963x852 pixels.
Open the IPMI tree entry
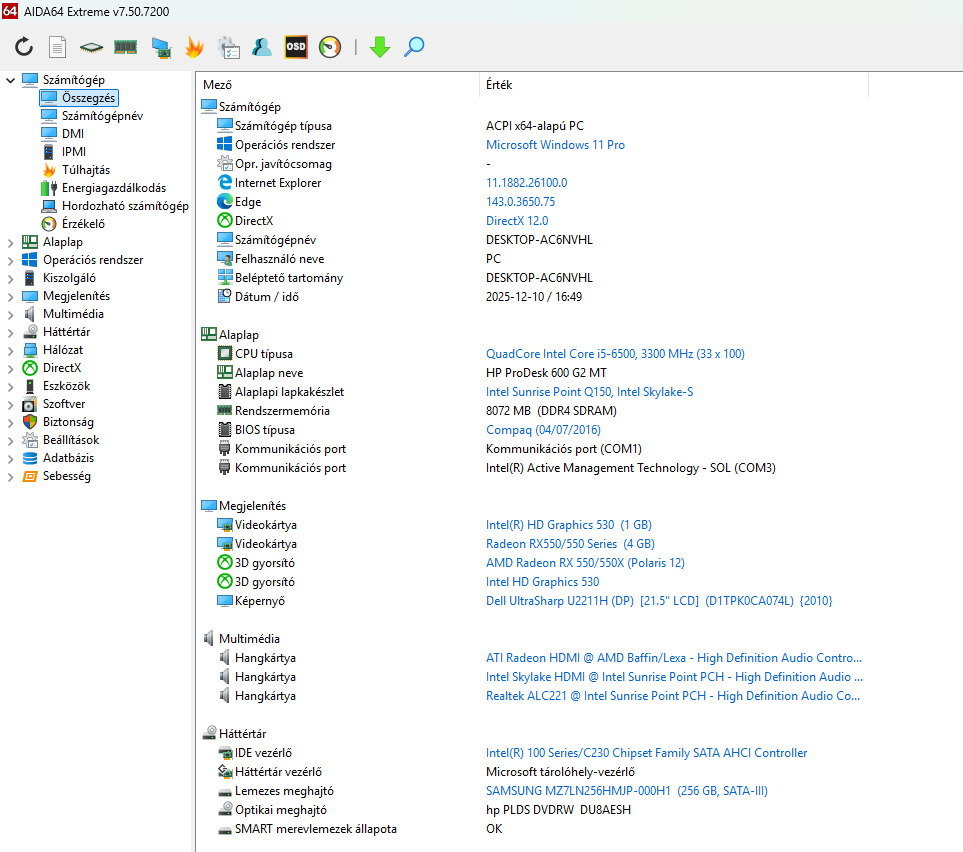coord(74,152)
